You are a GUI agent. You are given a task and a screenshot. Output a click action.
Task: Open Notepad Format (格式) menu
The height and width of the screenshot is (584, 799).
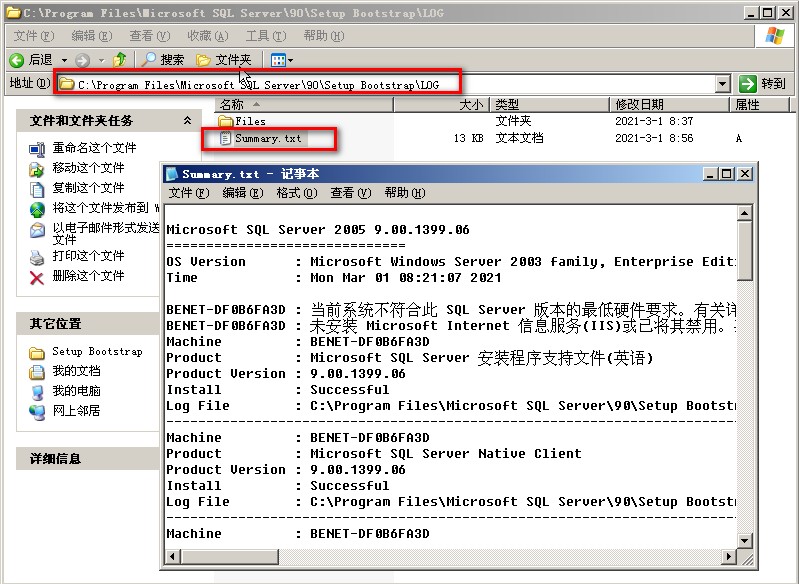297,193
